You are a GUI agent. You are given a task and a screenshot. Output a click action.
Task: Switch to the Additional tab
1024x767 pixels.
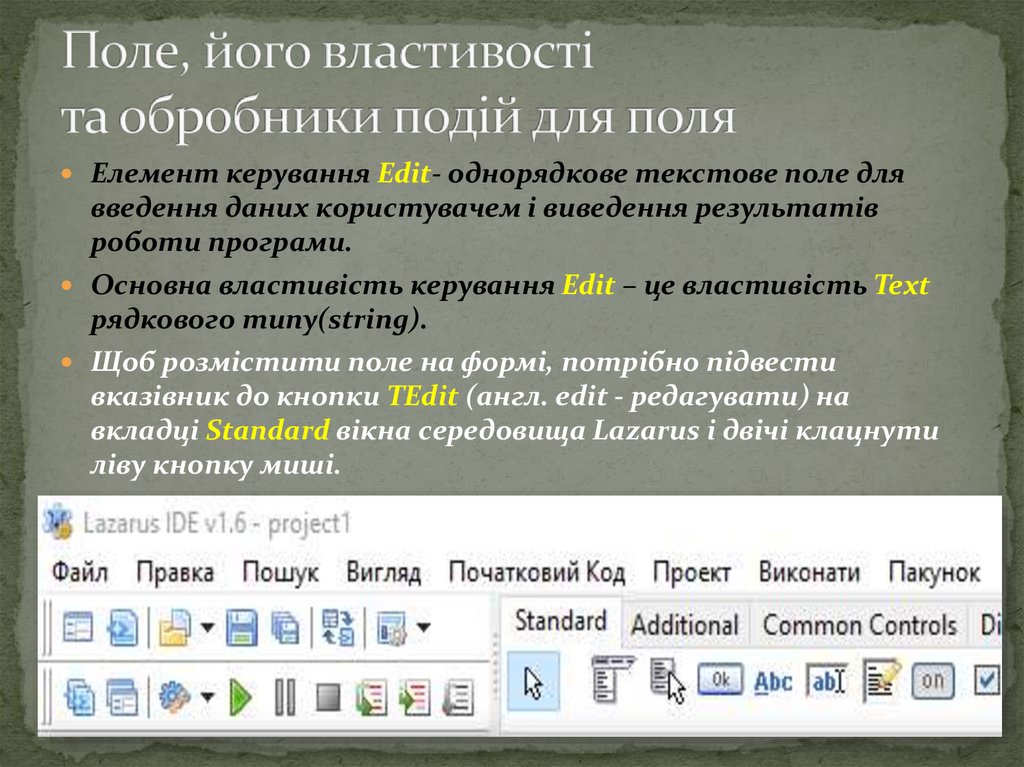685,625
